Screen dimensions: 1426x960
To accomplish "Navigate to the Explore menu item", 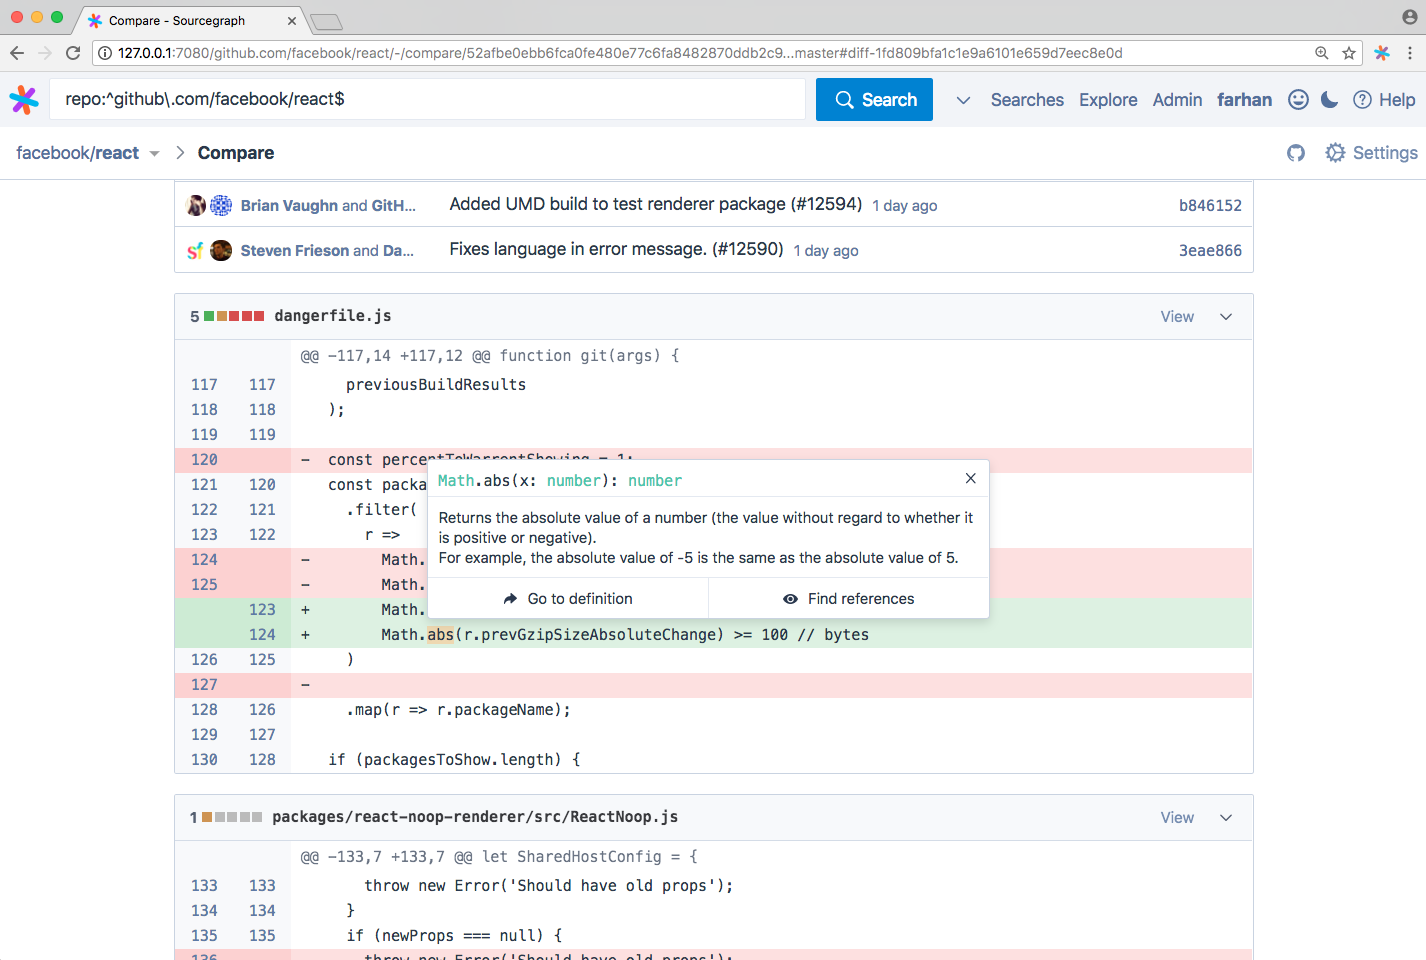I will coord(1107,99).
